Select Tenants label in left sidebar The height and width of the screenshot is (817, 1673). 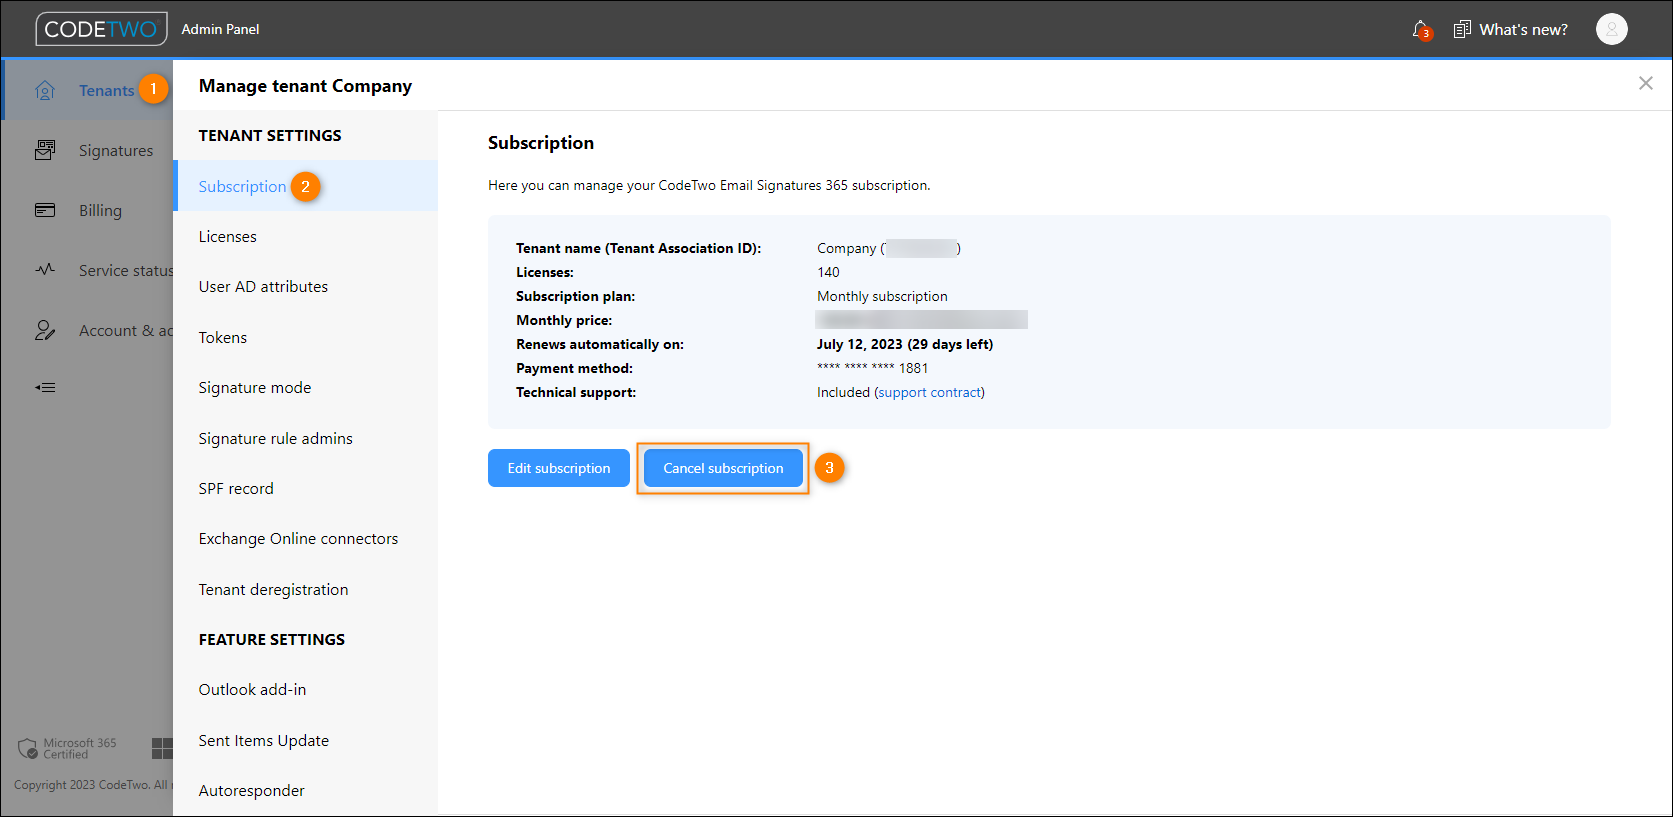(106, 90)
